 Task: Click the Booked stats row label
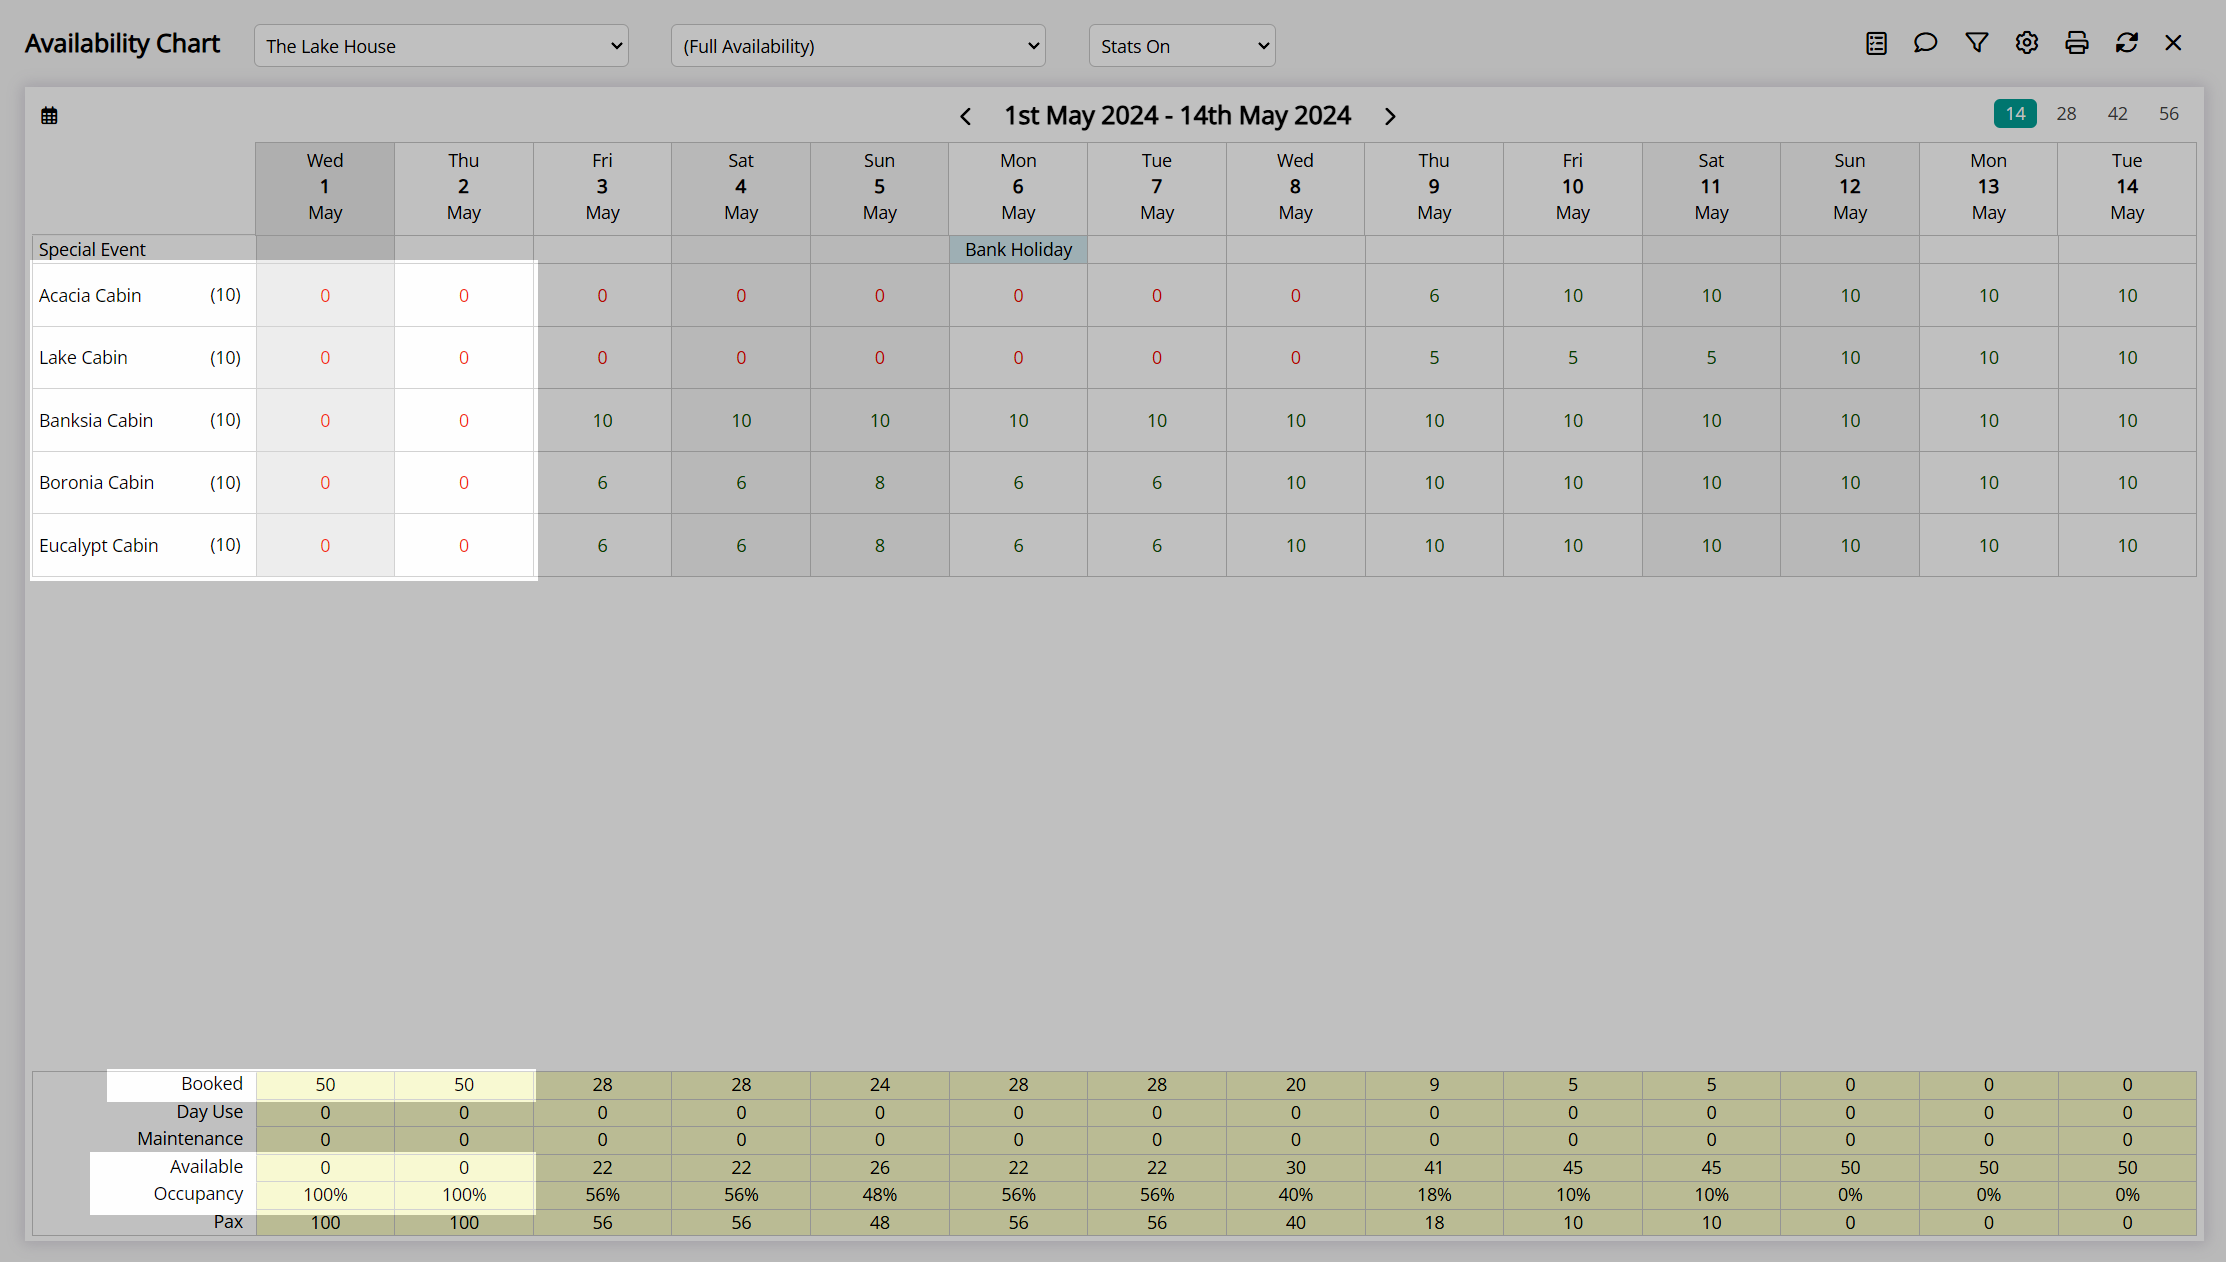tap(212, 1083)
